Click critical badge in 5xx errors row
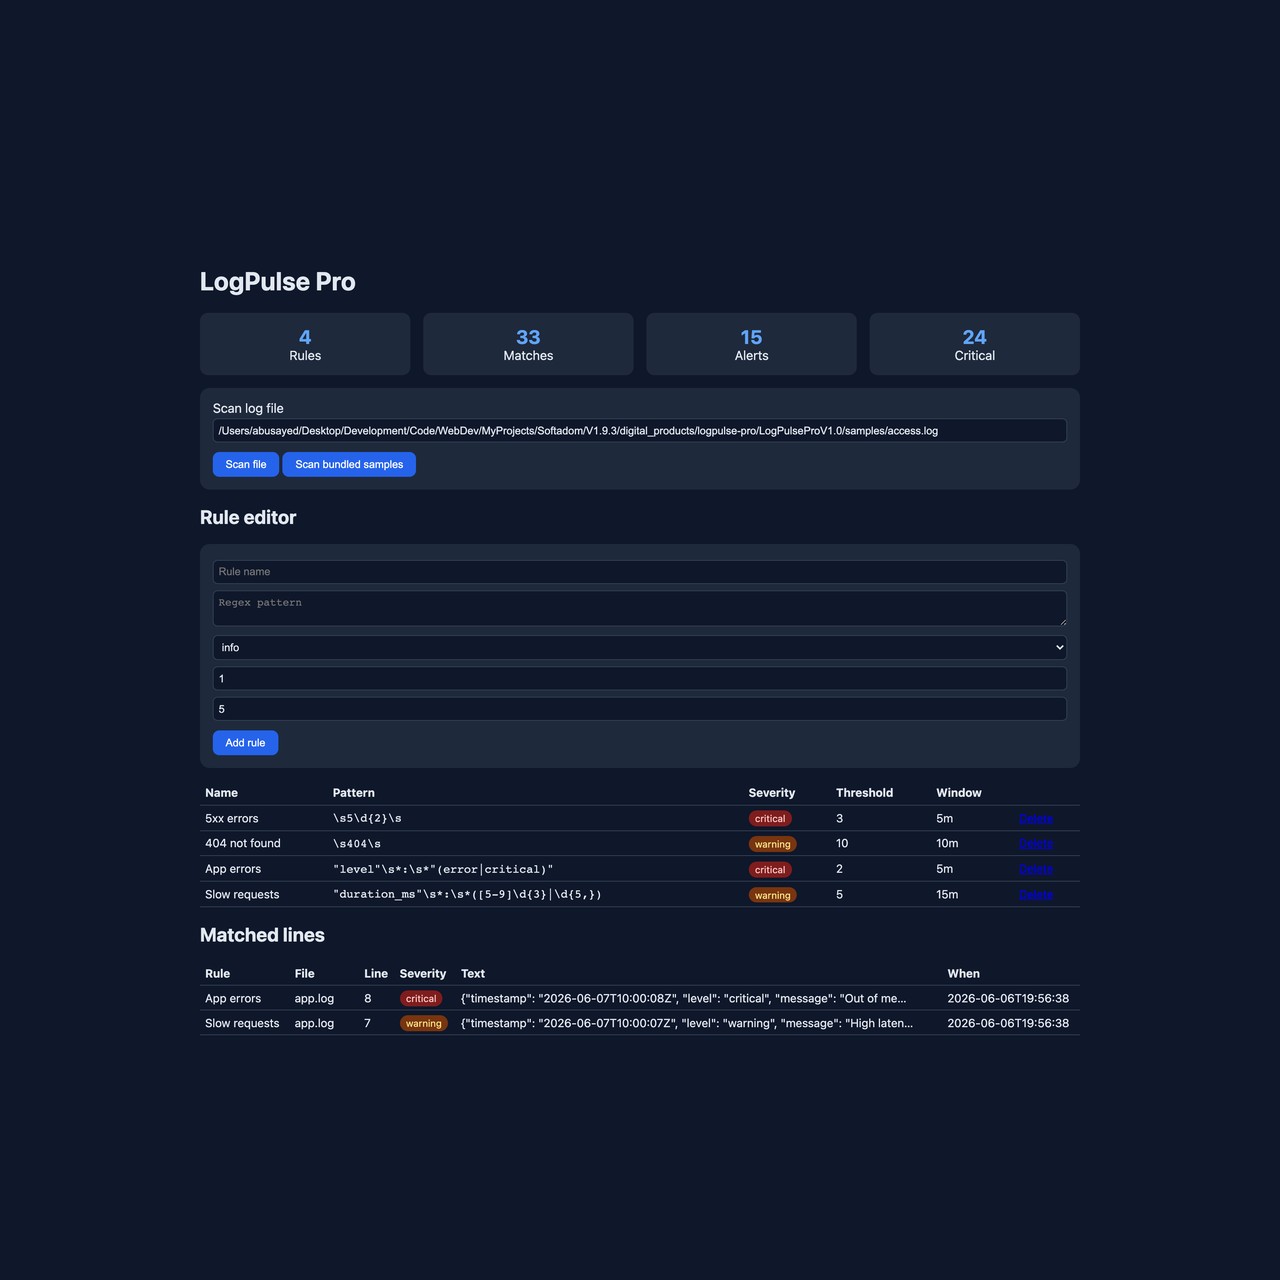The width and height of the screenshot is (1280, 1280). [x=770, y=819]
